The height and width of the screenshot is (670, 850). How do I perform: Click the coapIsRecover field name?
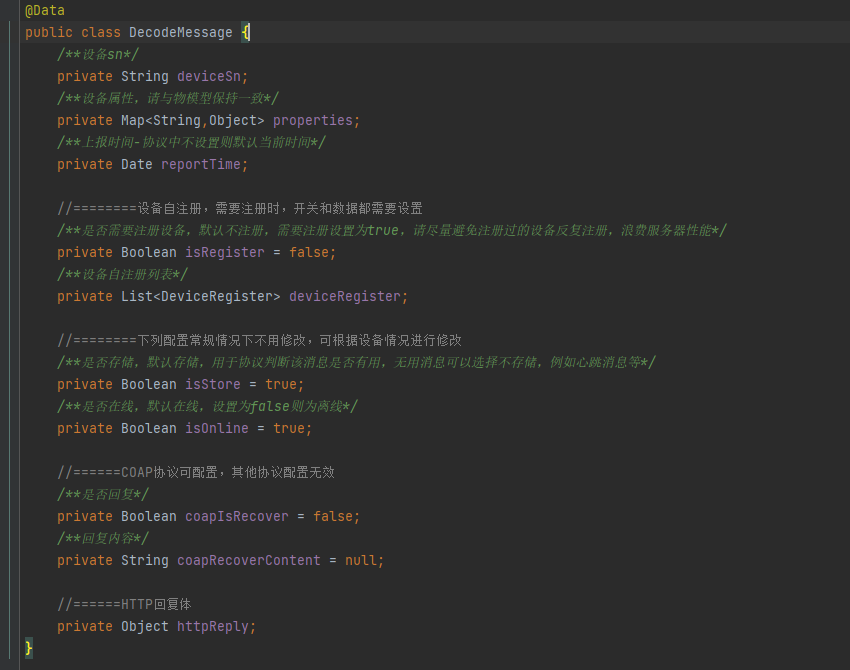point(236,516)
